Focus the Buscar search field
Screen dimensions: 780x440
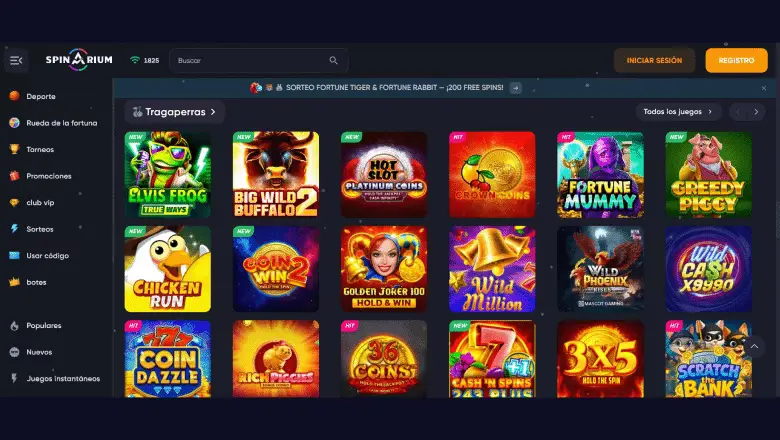click(x=258, y=60)
